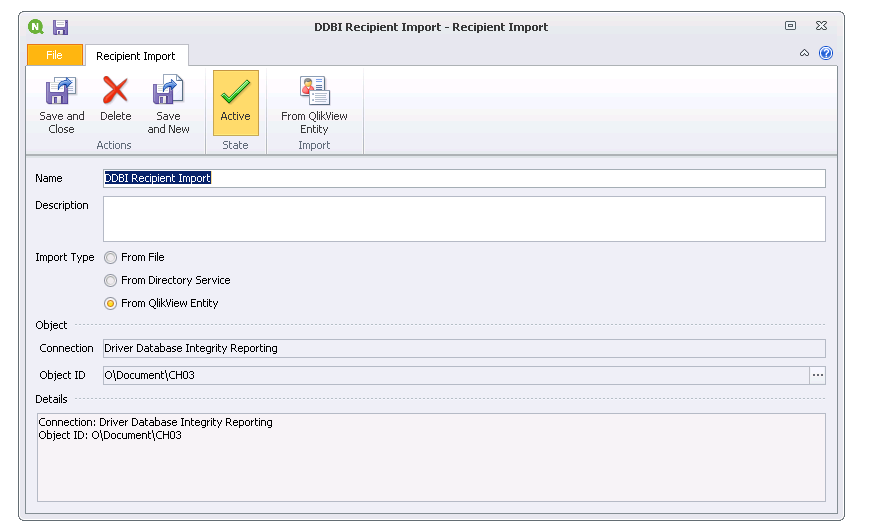Click the Object ID field with O\Document\CH03
The height and width of the screenshot is (529, 876).
click(456, 375)
